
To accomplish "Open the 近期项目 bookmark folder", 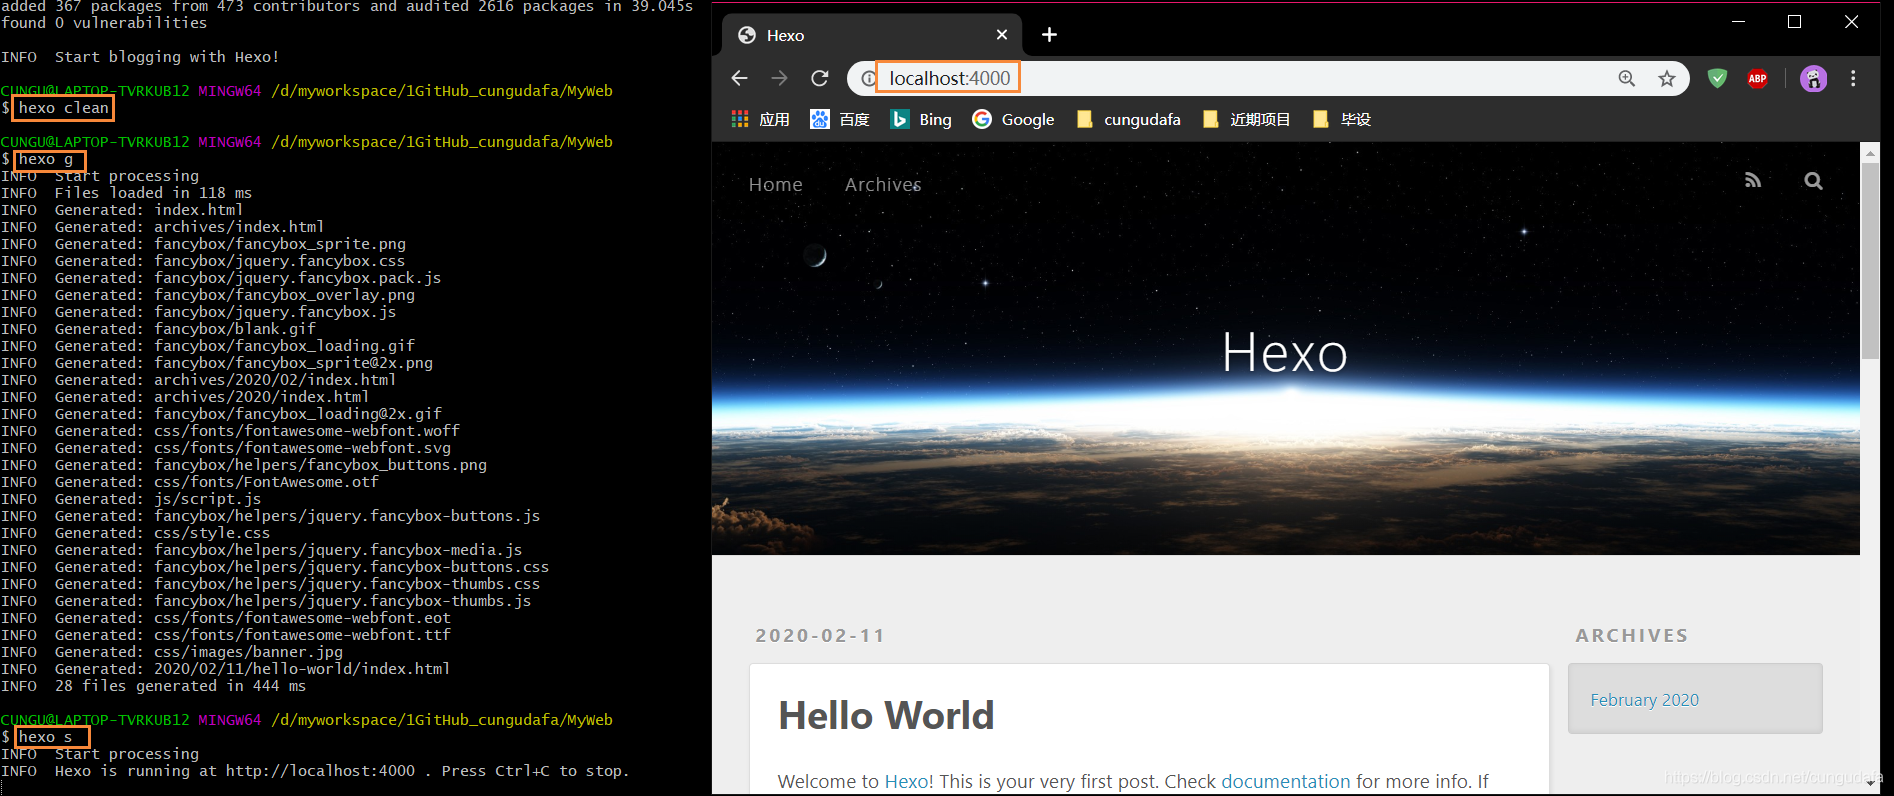I will 1246,119.
